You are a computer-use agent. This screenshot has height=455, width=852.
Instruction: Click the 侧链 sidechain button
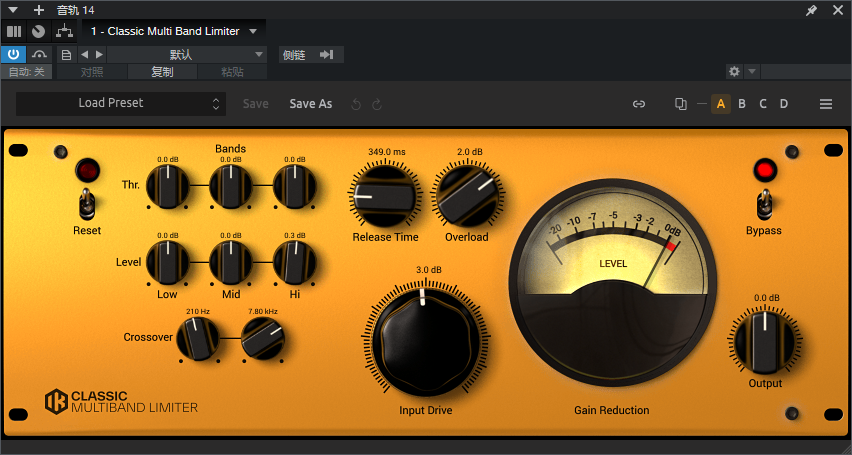tap(295, 55)
